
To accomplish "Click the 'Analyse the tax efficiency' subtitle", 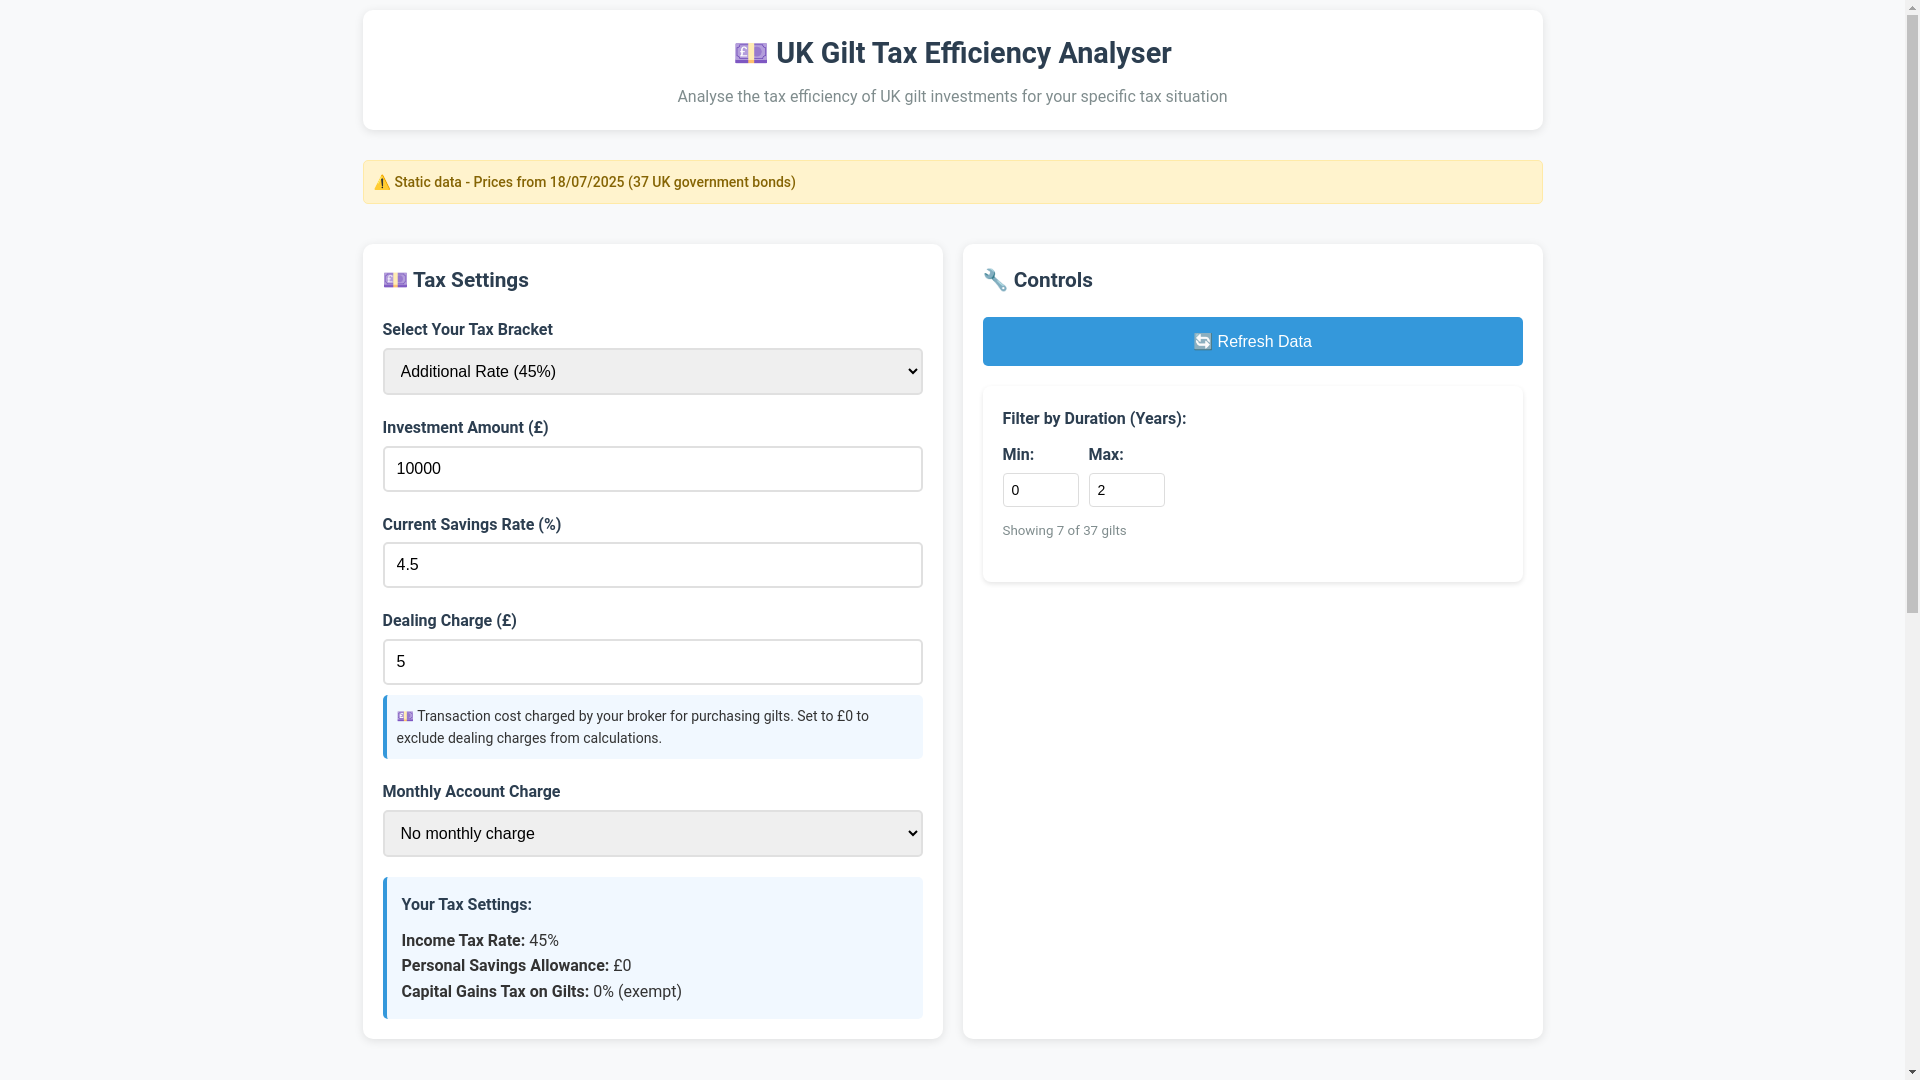I will pos(952,97).
